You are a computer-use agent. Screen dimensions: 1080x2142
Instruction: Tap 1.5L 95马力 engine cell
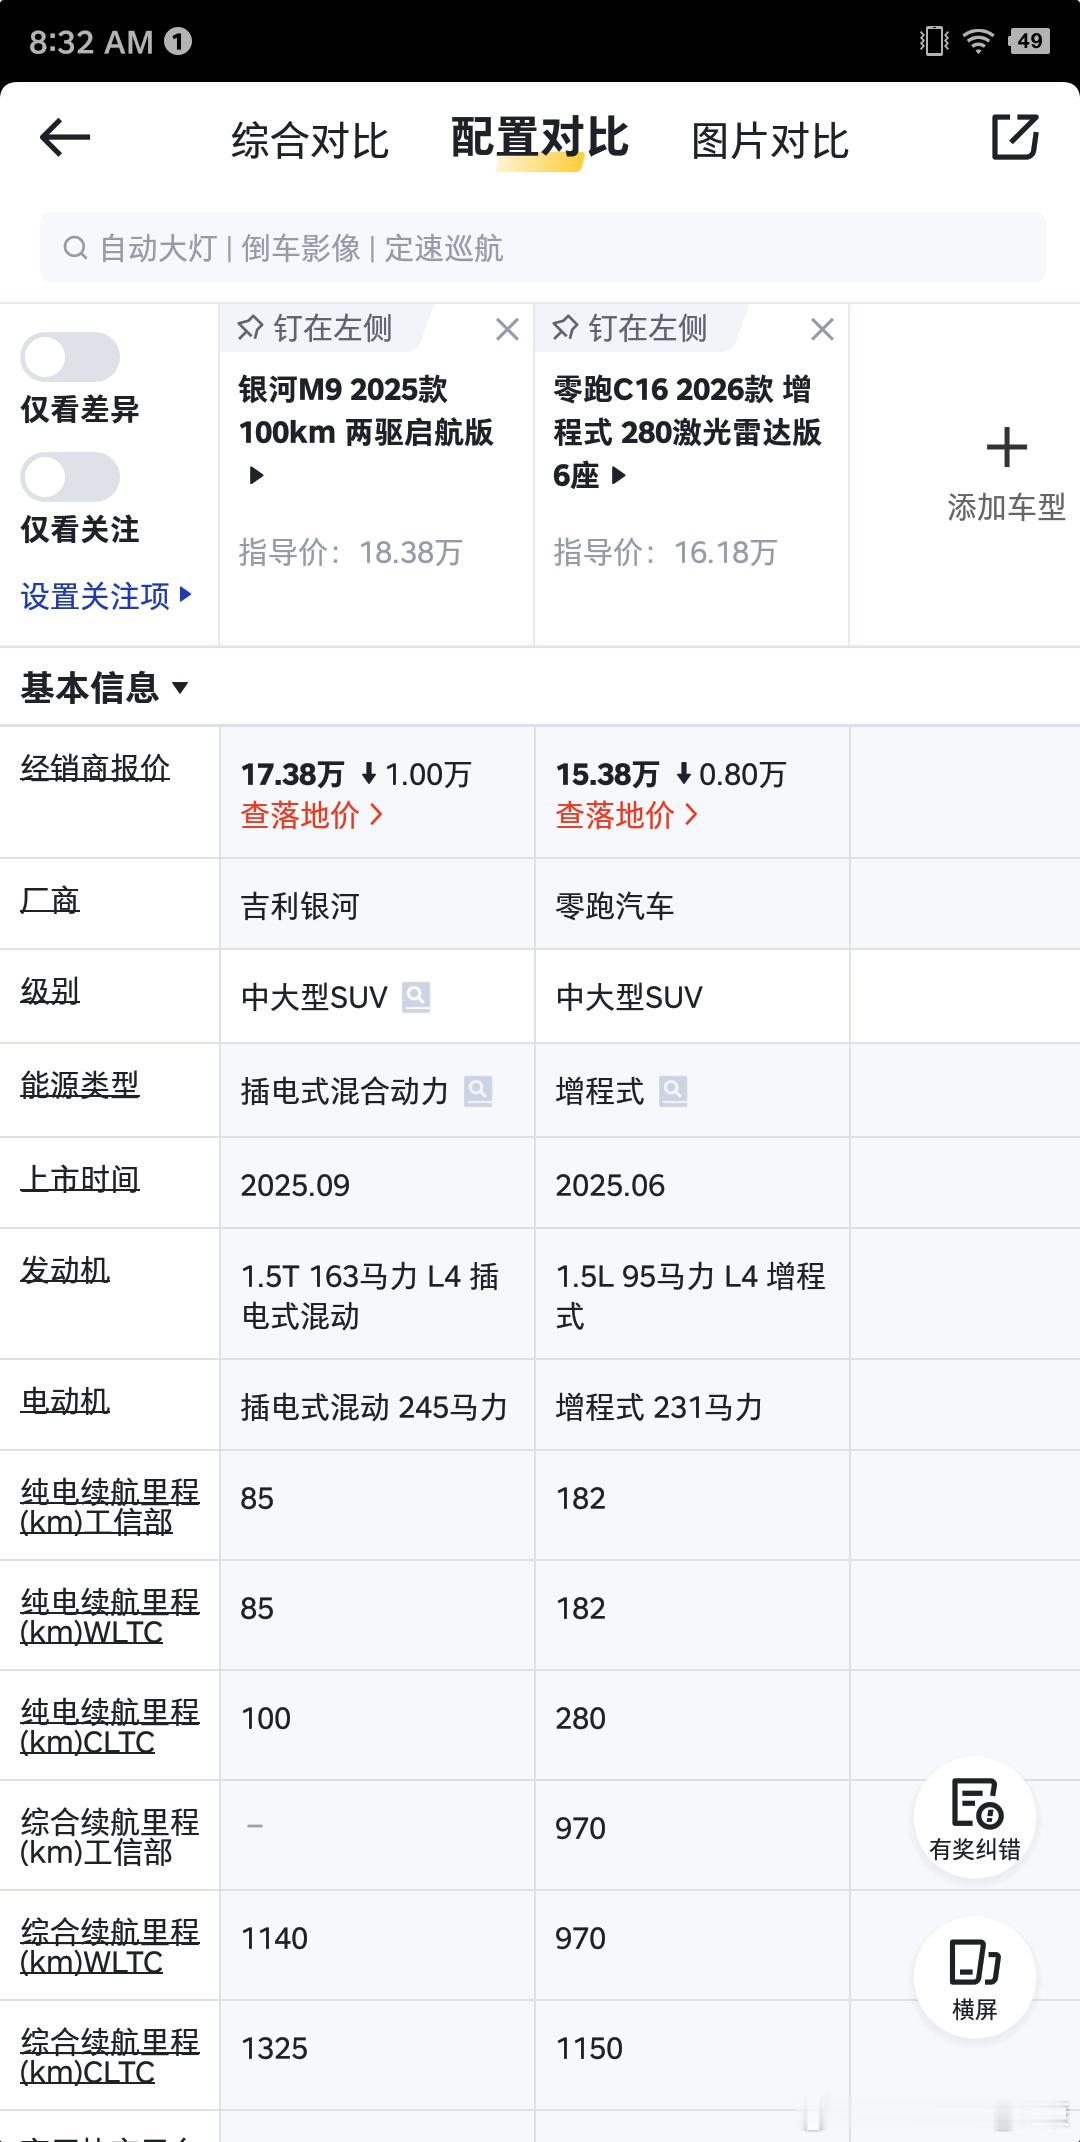(x=690, y=1296)
